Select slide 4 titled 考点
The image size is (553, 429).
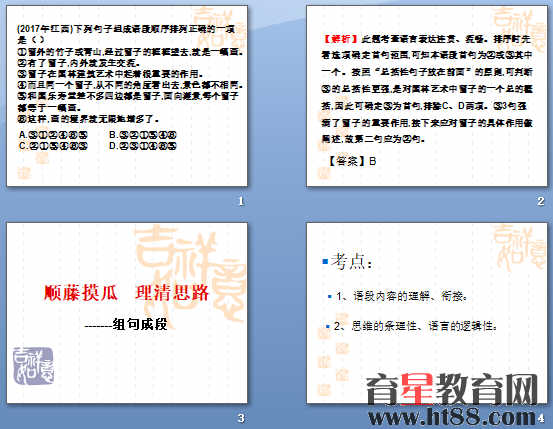click(427, 313)
